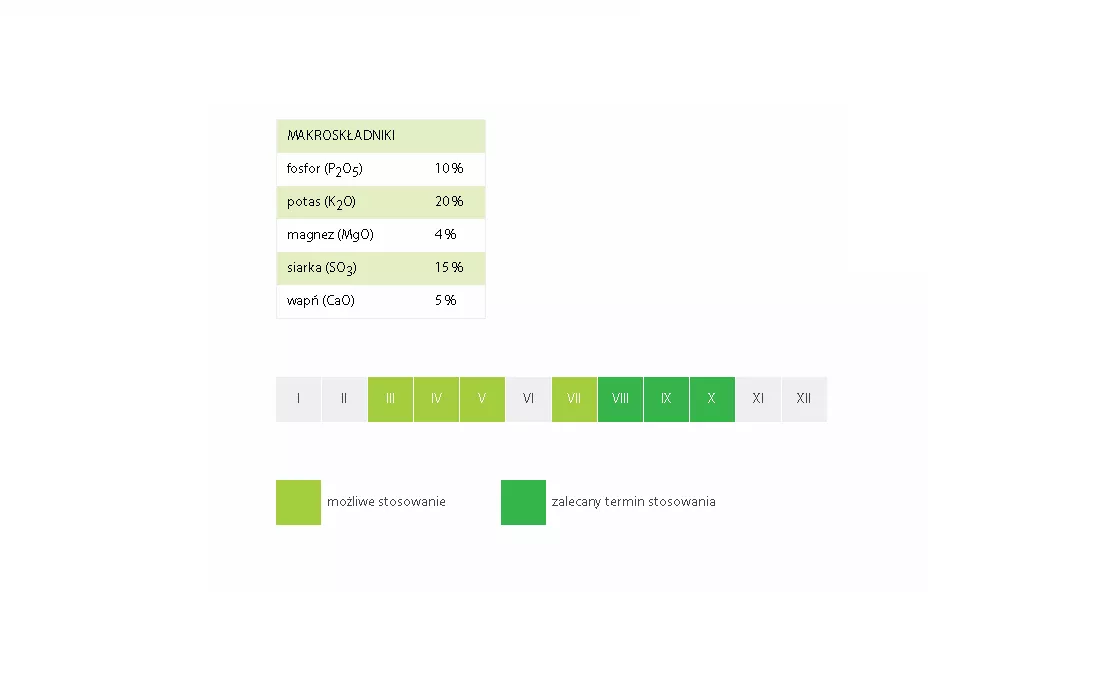Viewport: 1119px width, 697px height.
Task: Click the light green 'możliwe stosowanie' swatch
Action: coord(298,502)
